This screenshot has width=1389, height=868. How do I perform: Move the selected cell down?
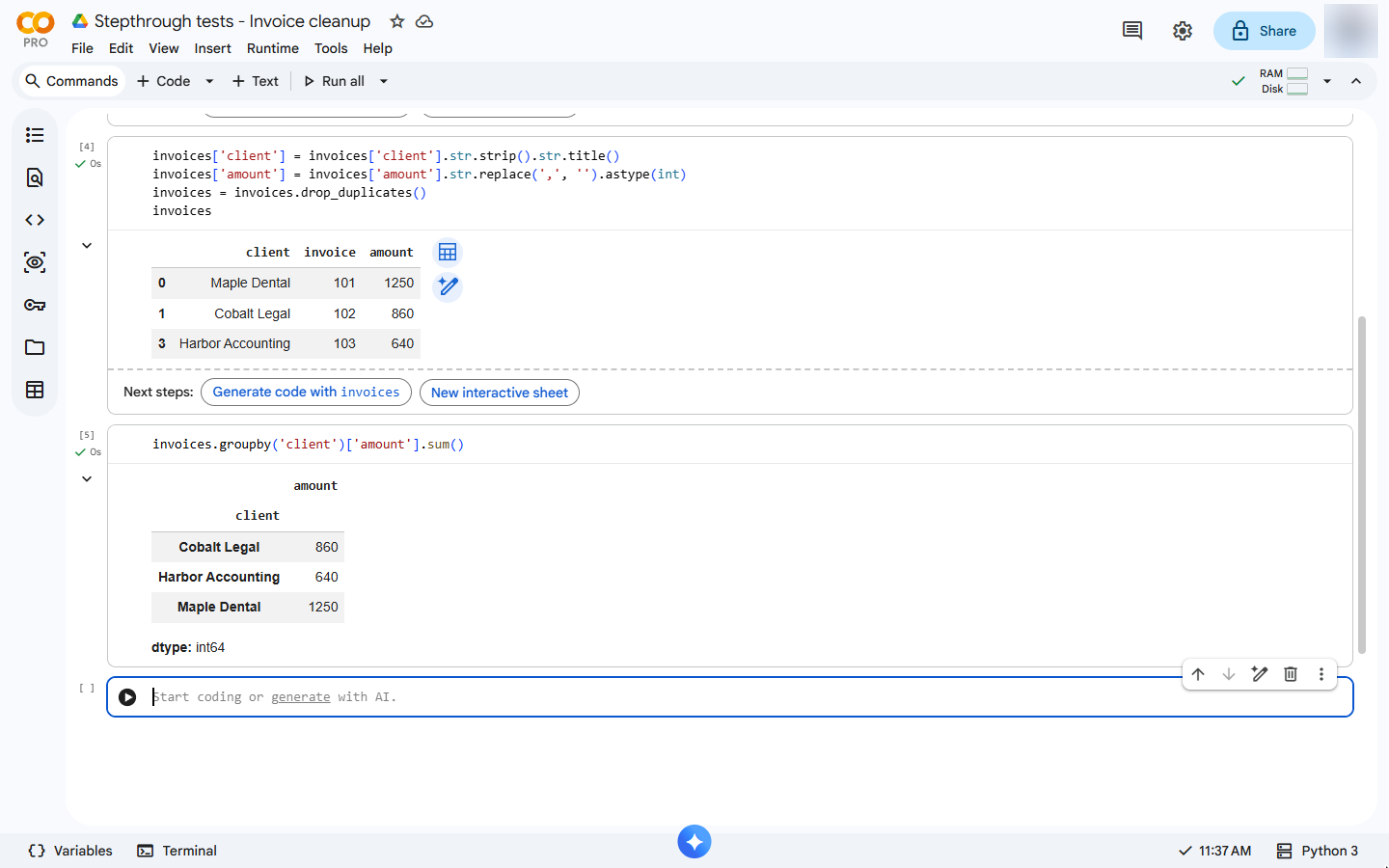pos(1229,674)
